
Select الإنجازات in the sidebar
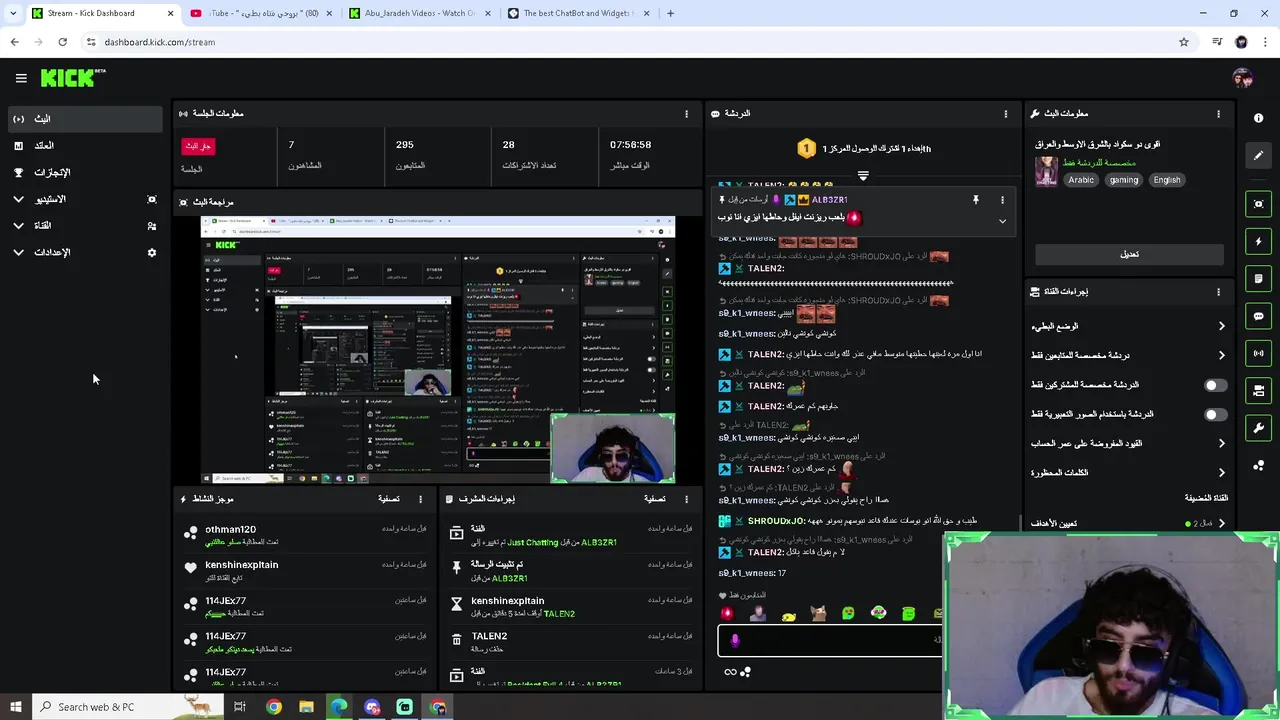click(84, 172)
